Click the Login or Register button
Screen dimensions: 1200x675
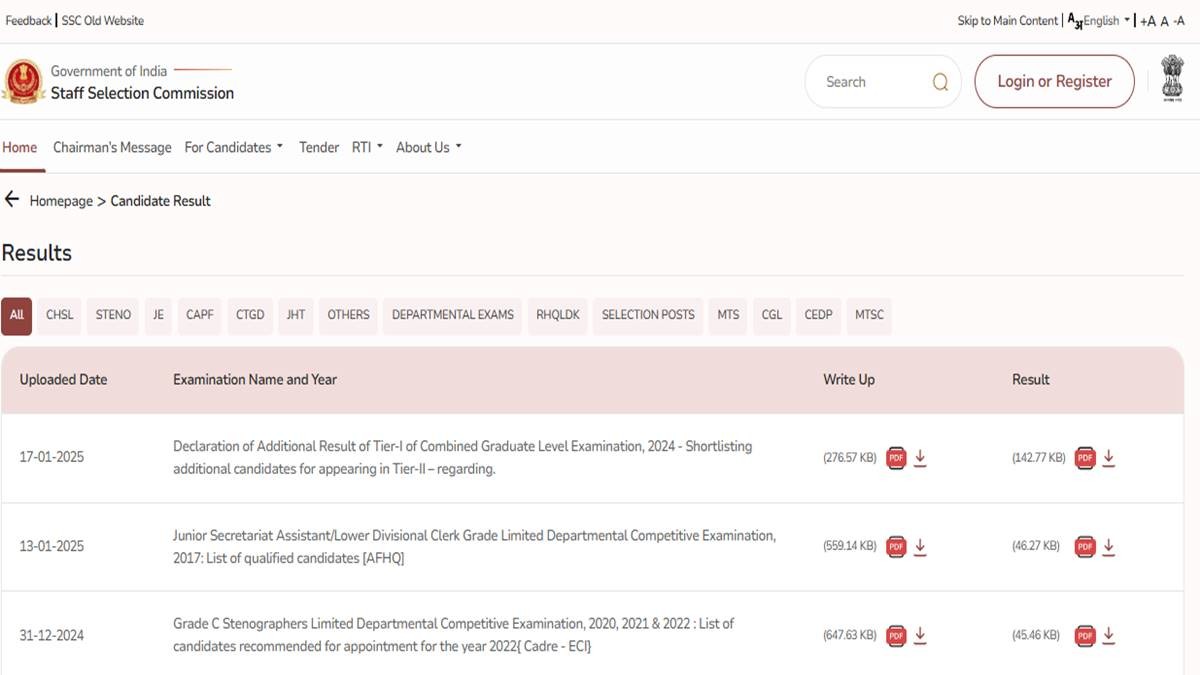pyautogui.click(x=1054, y=82)
